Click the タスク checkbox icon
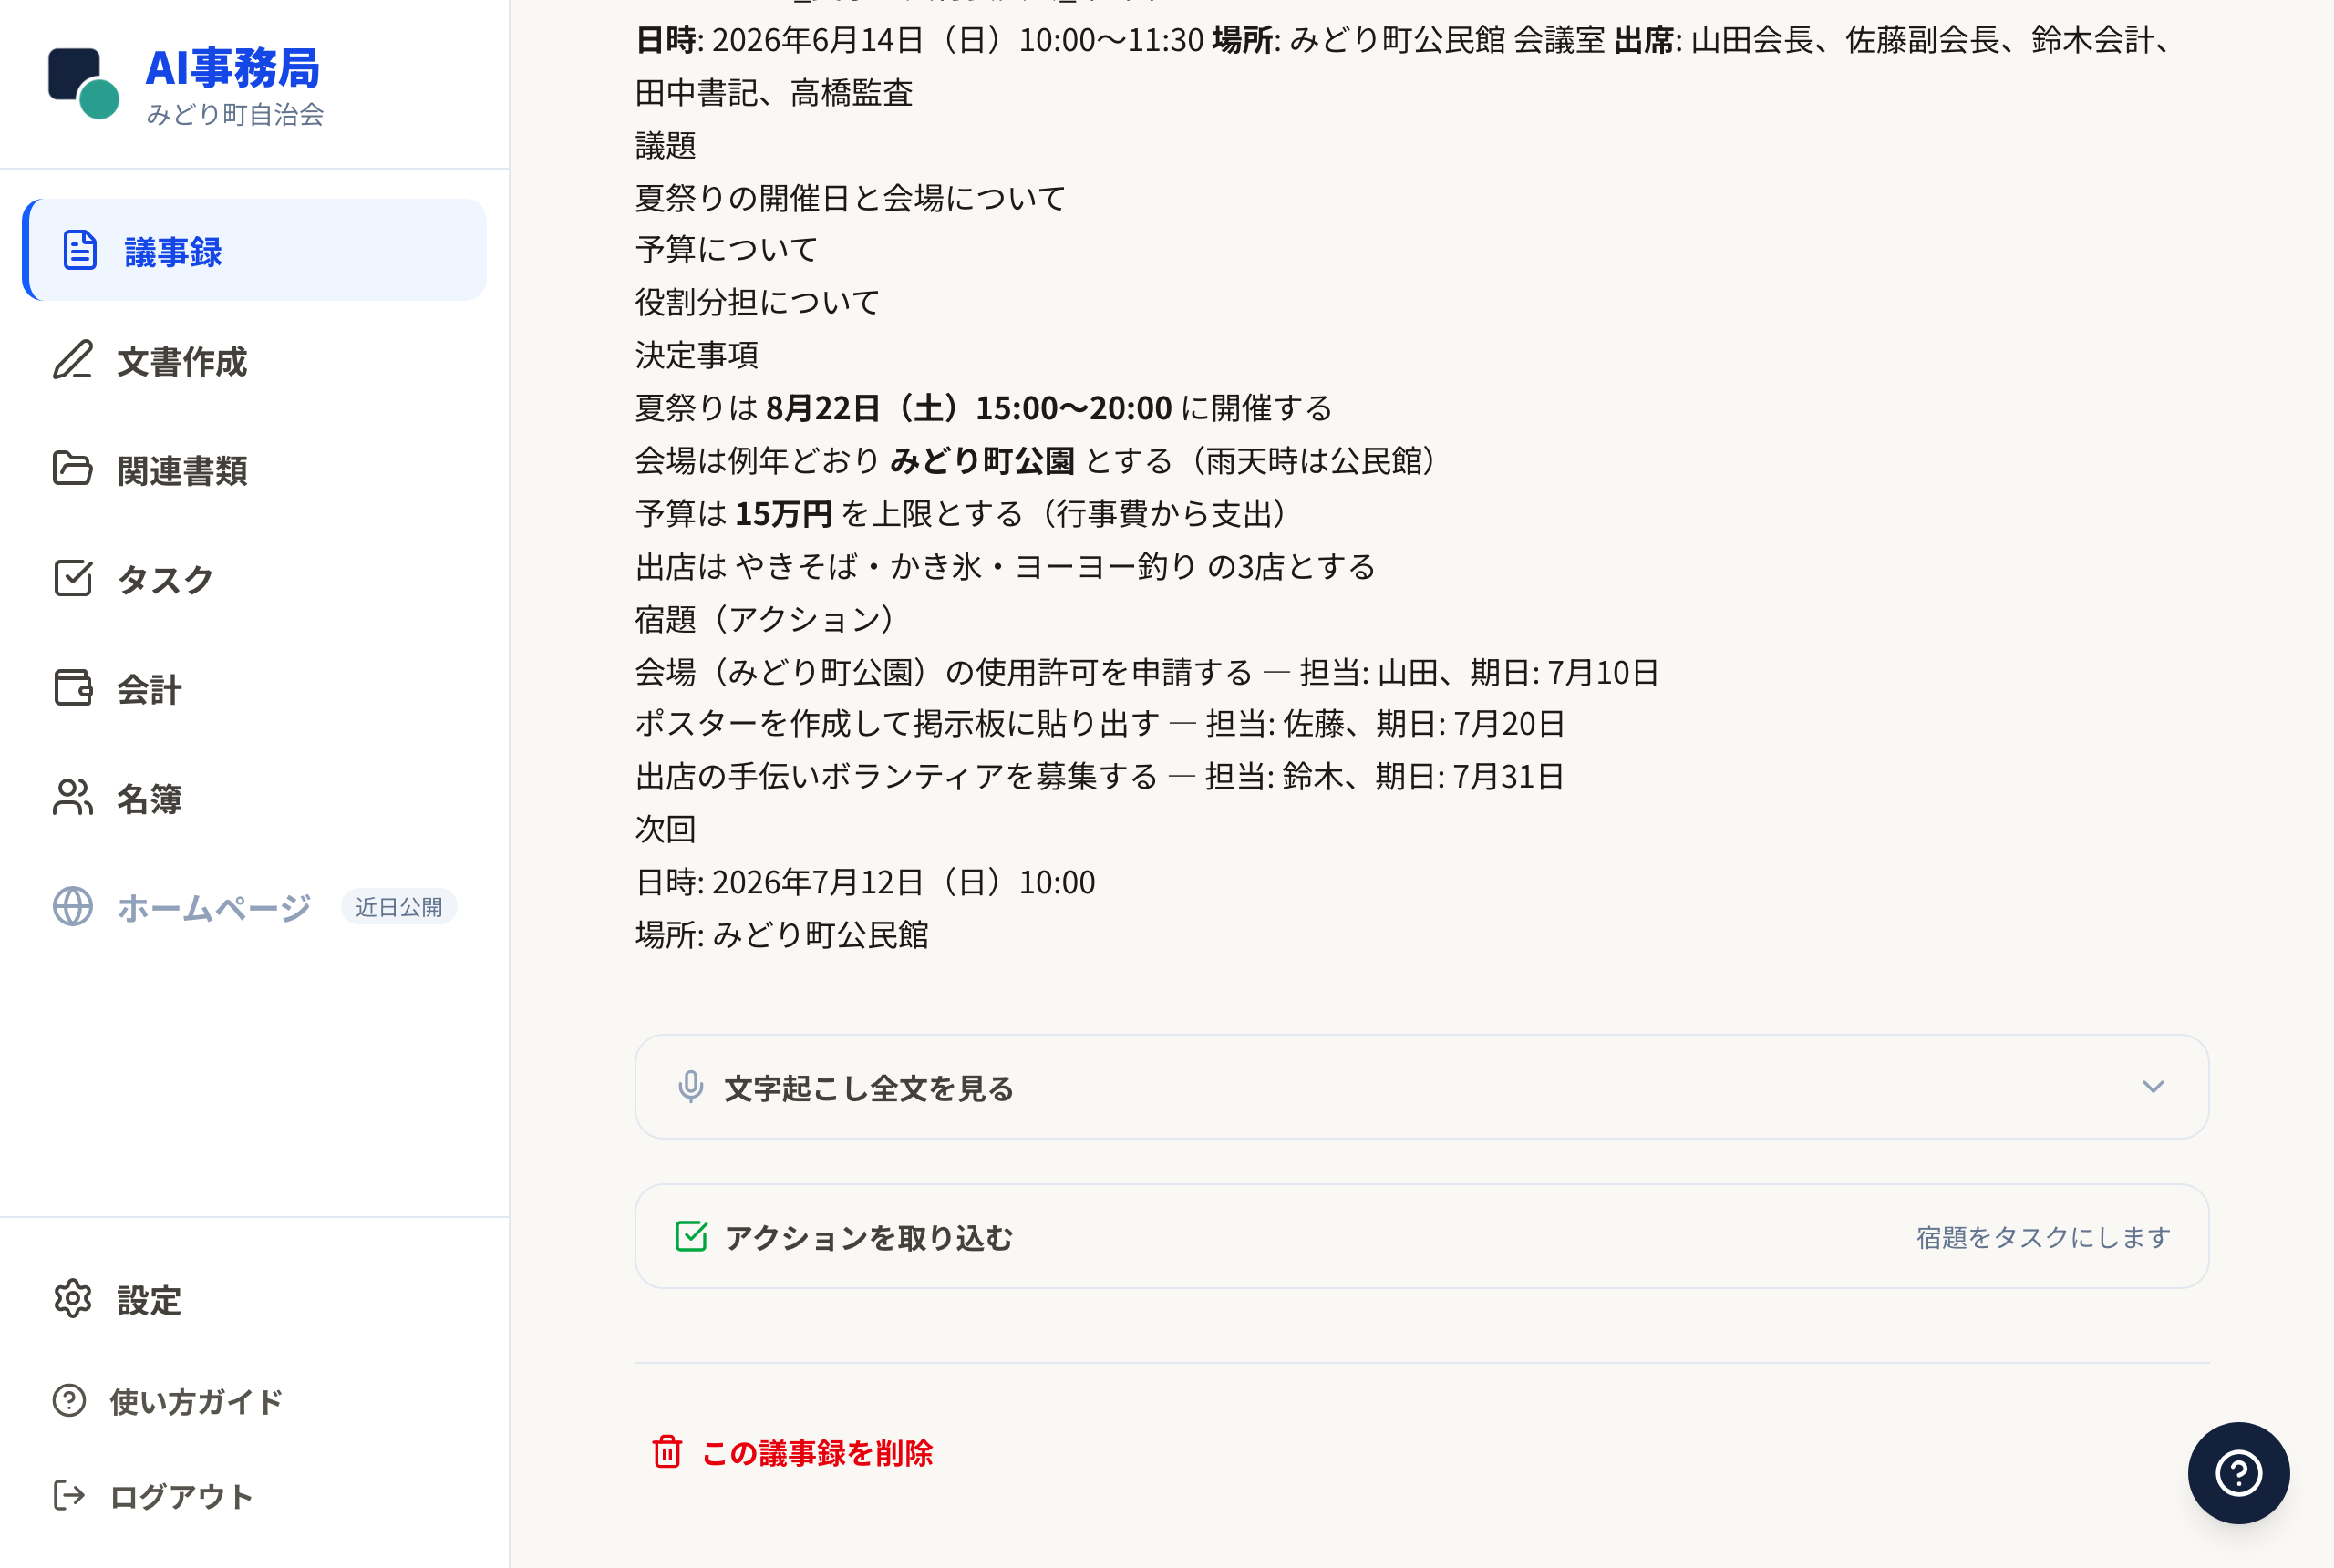 pos(73,578)
